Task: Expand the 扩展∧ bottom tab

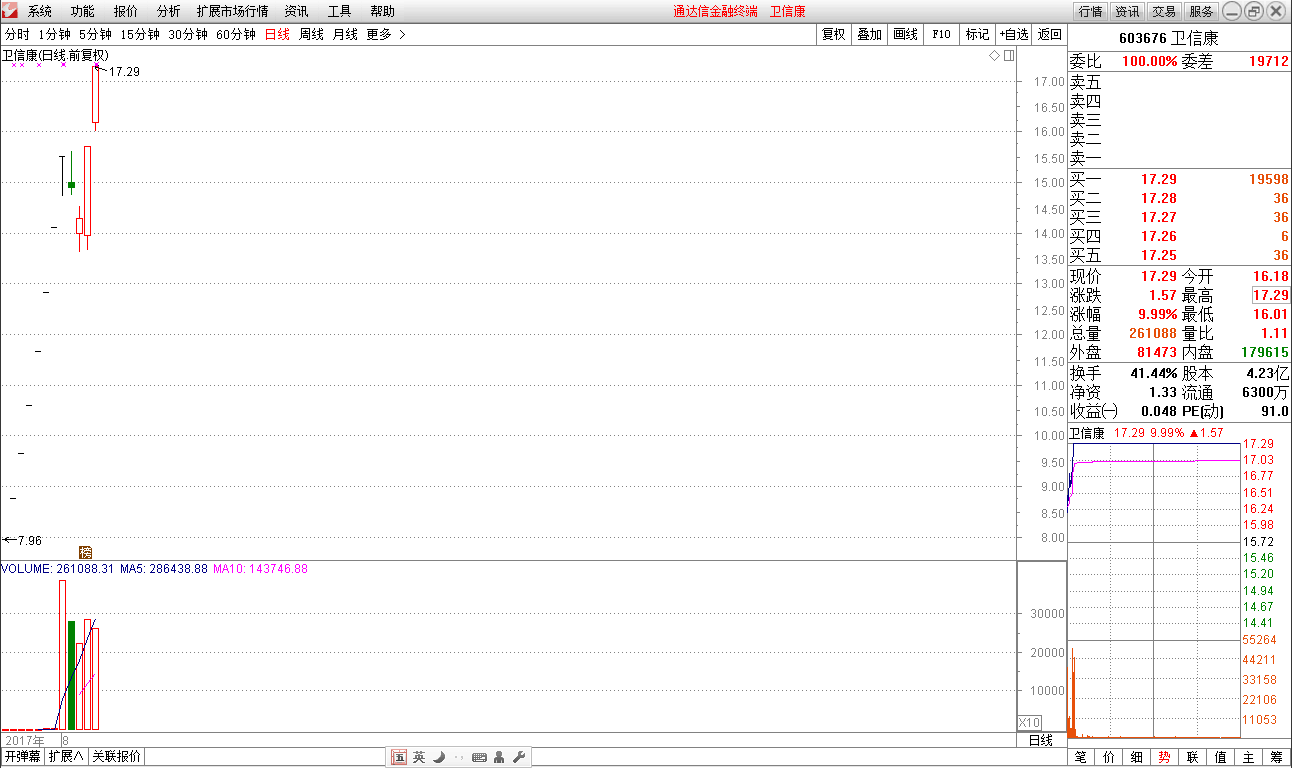Action: pos(66,757)
